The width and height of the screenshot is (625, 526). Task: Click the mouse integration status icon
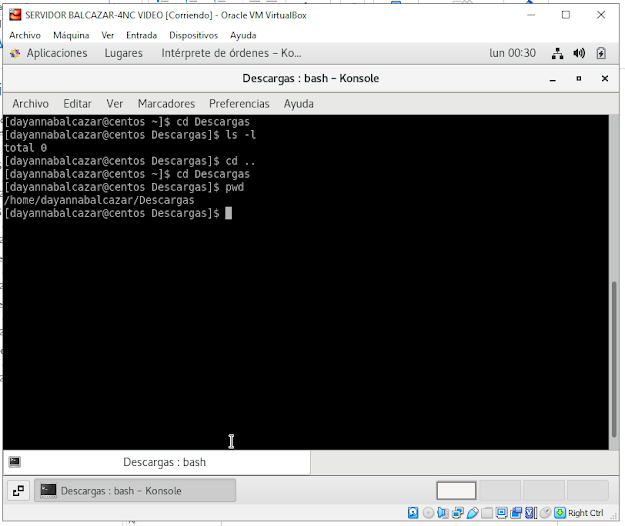tap(545, 513)
